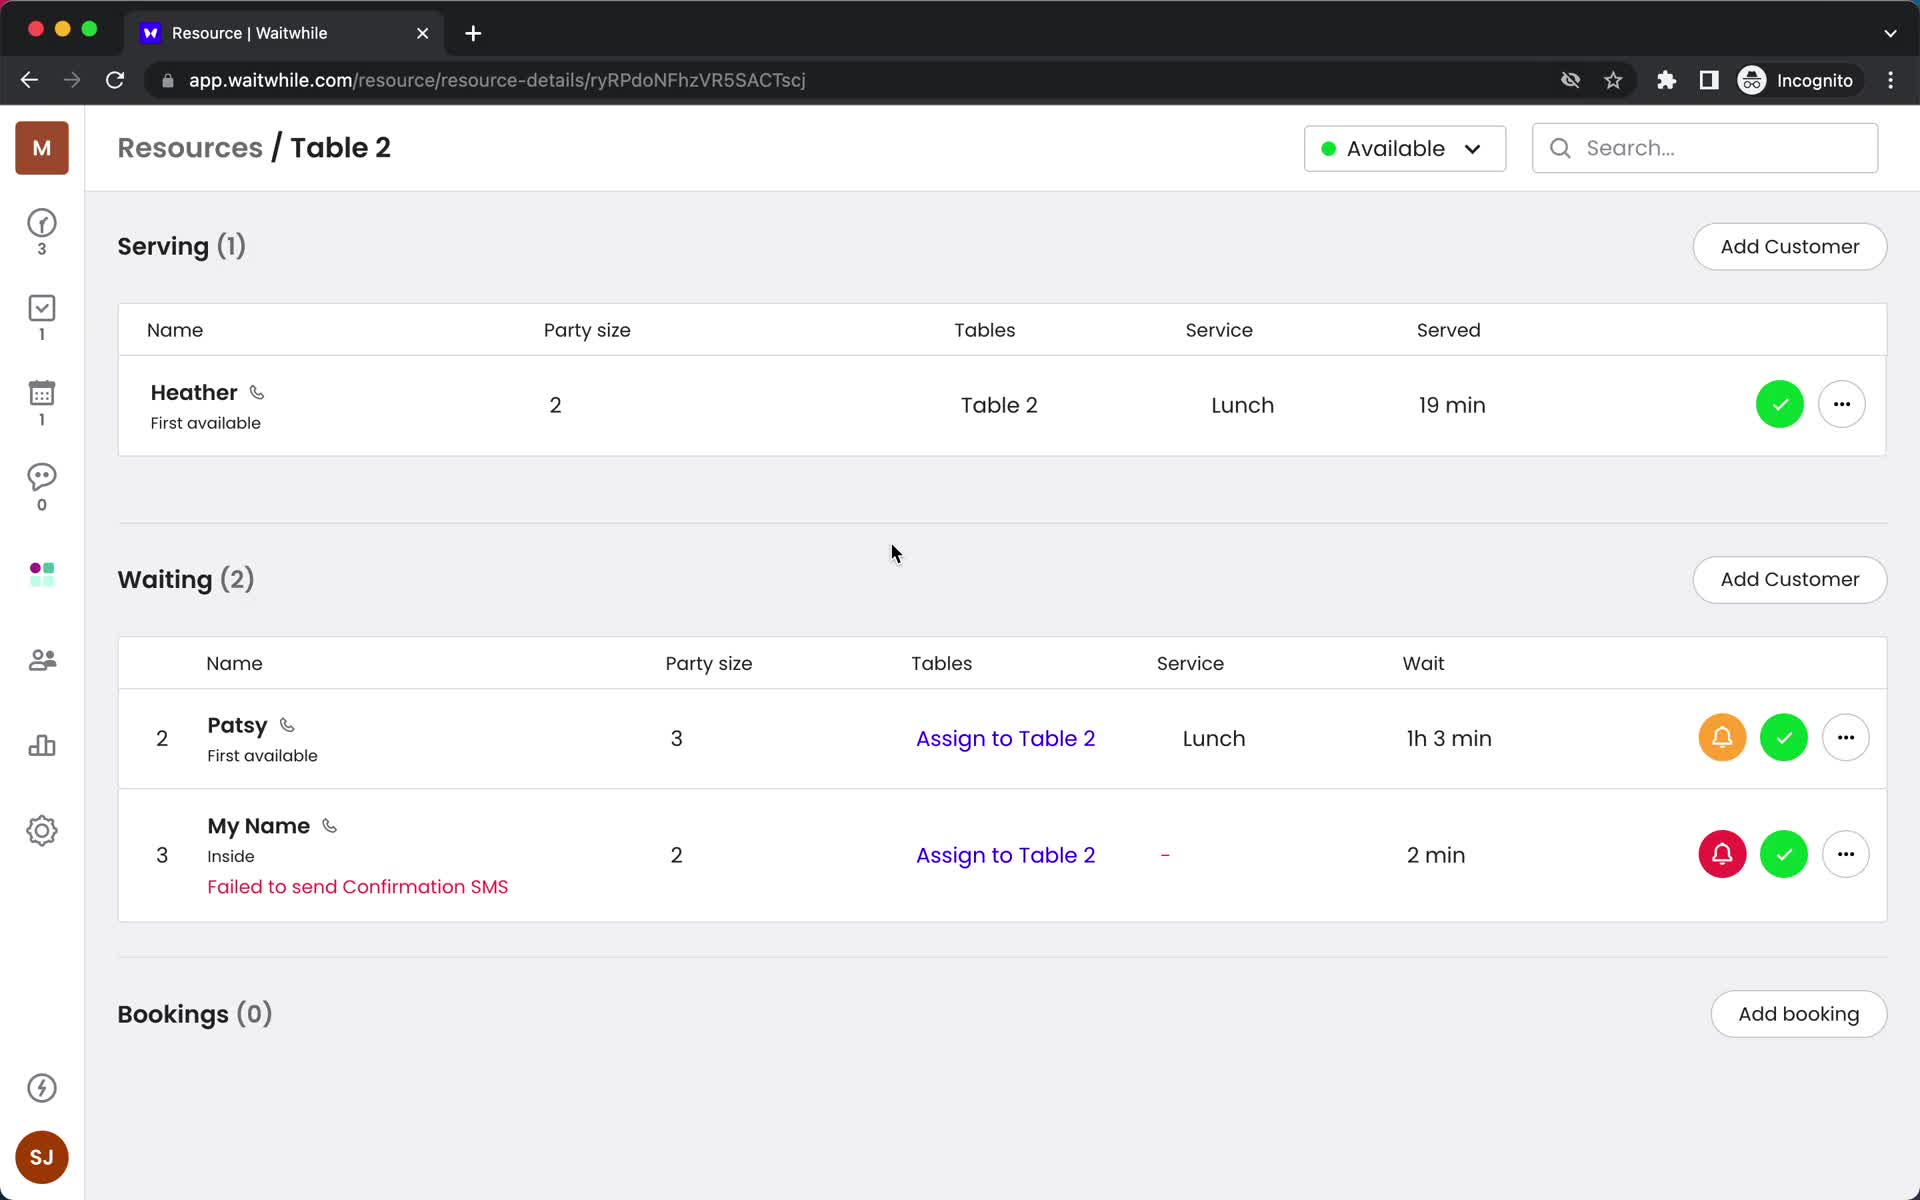Open the team/staff sidebar icon
This screenshot has width=1920, height=1200.
coord(41,659)
